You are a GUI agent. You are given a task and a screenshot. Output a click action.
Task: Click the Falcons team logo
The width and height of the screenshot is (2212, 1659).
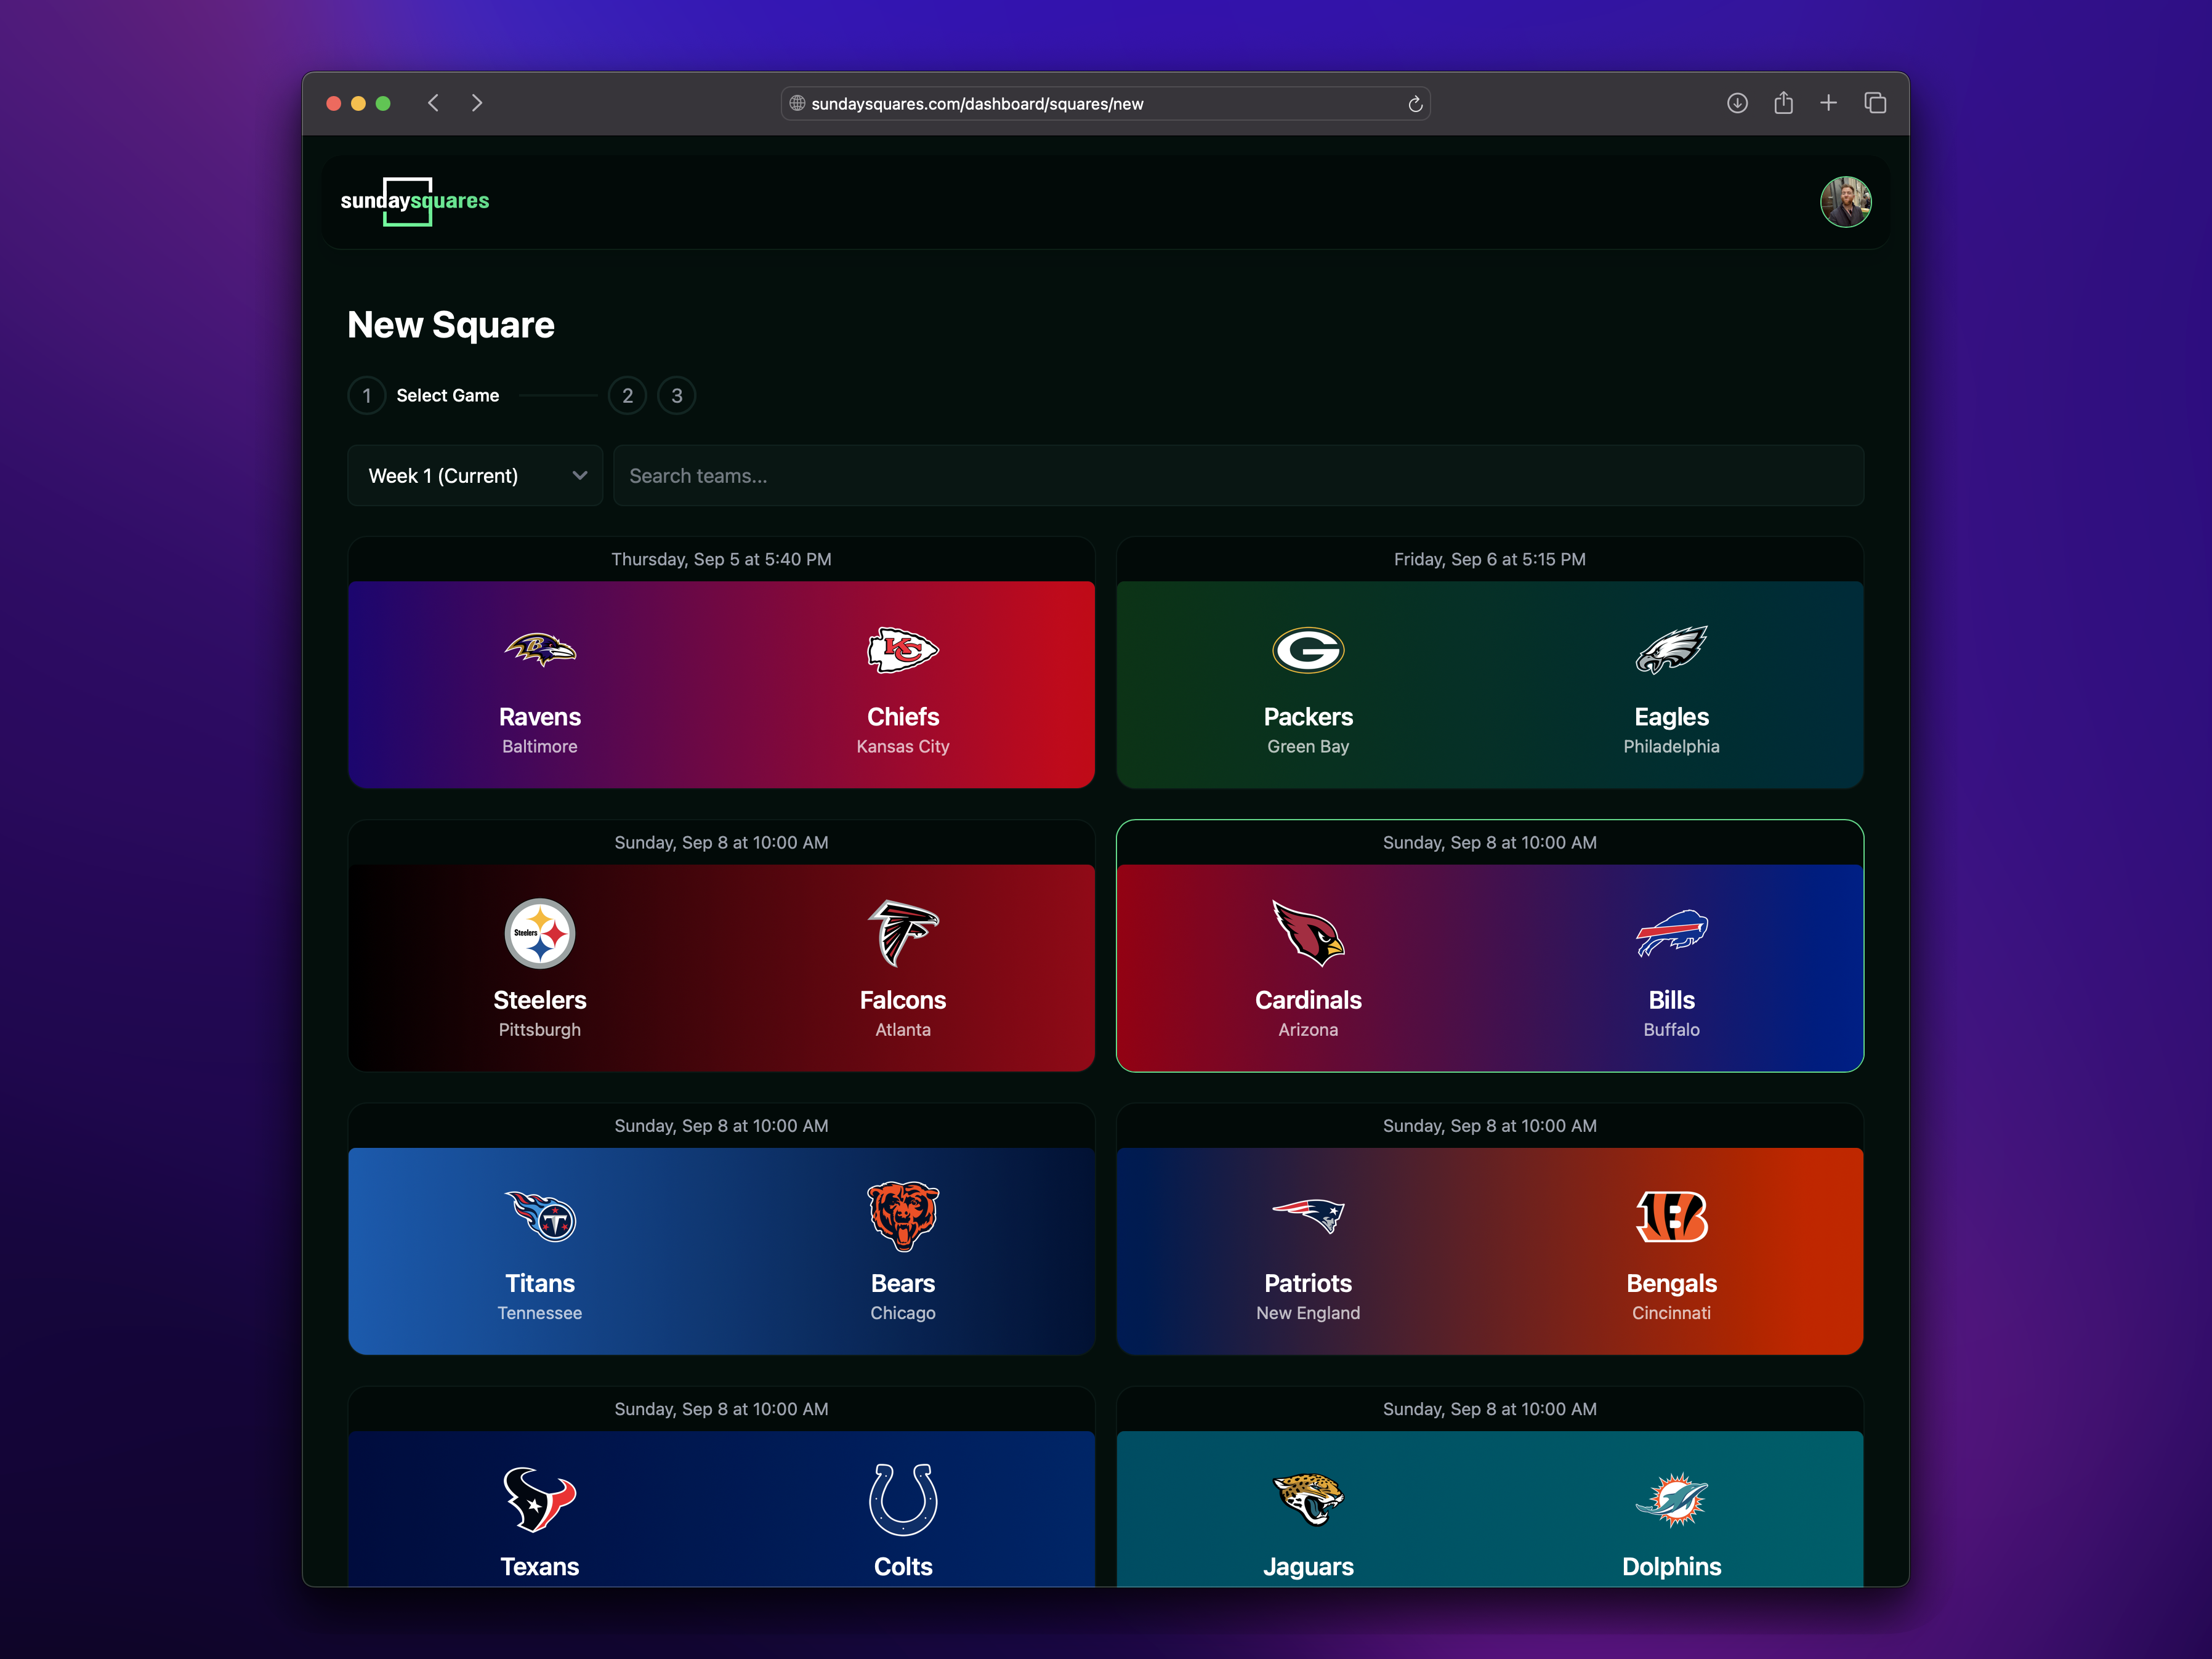[x=902, y=933]
